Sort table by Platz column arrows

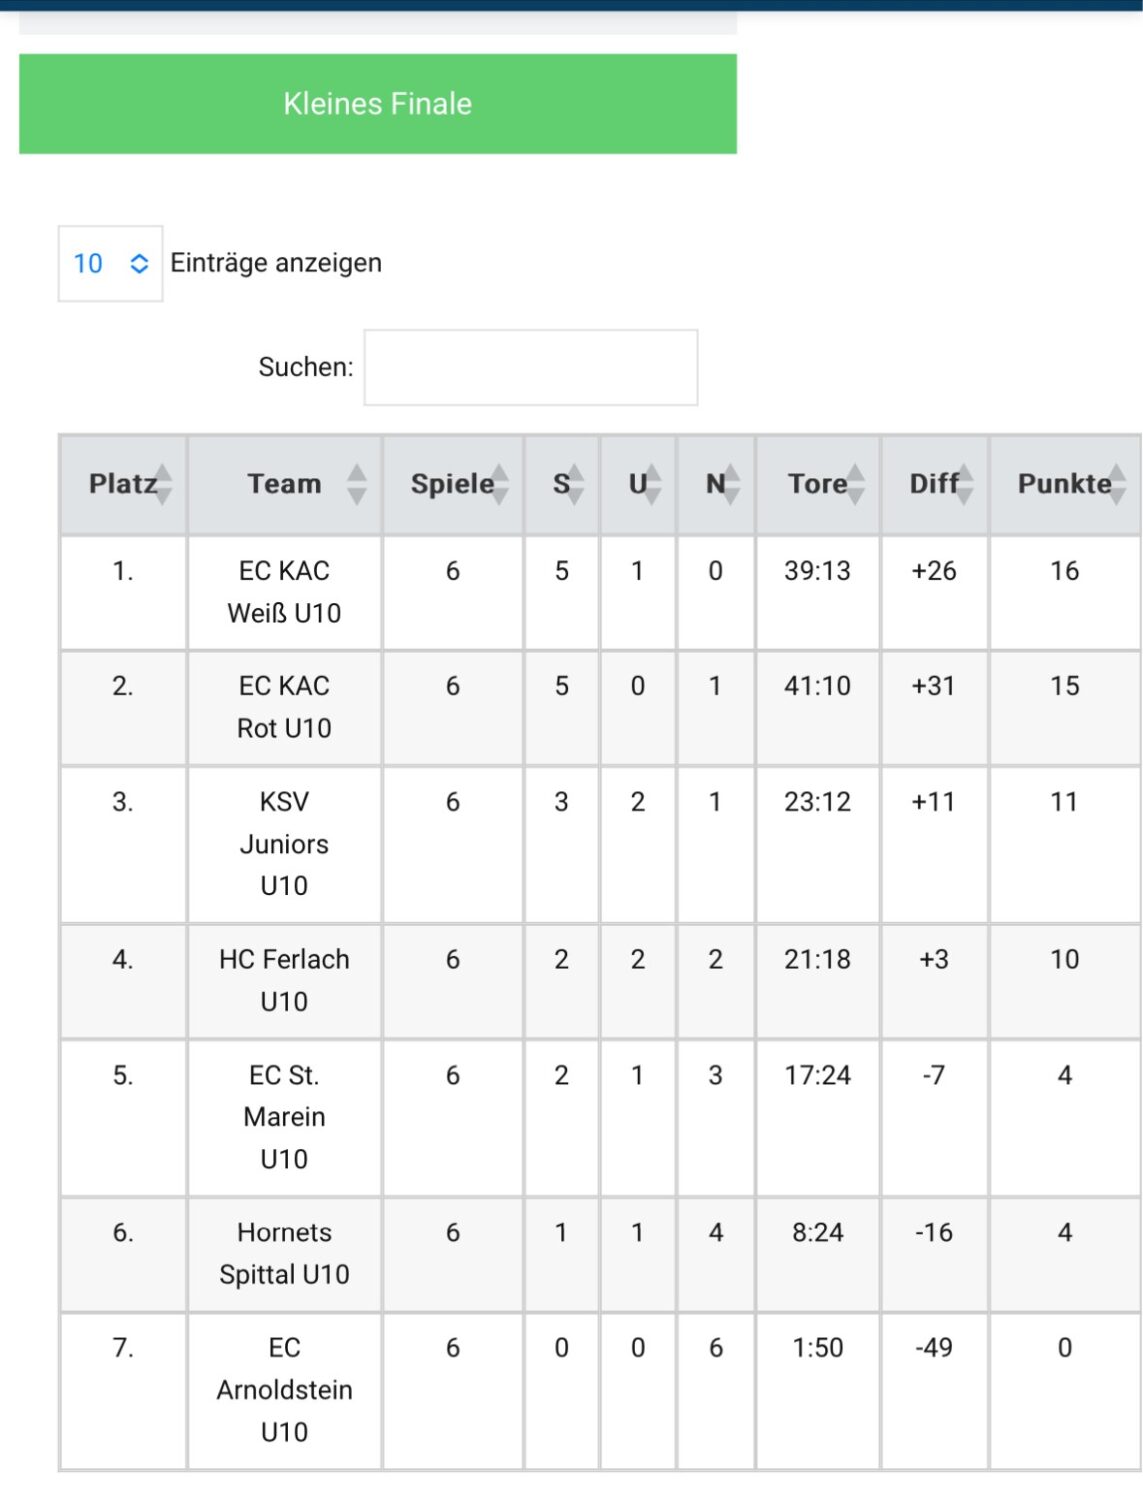tap(164, 485)
